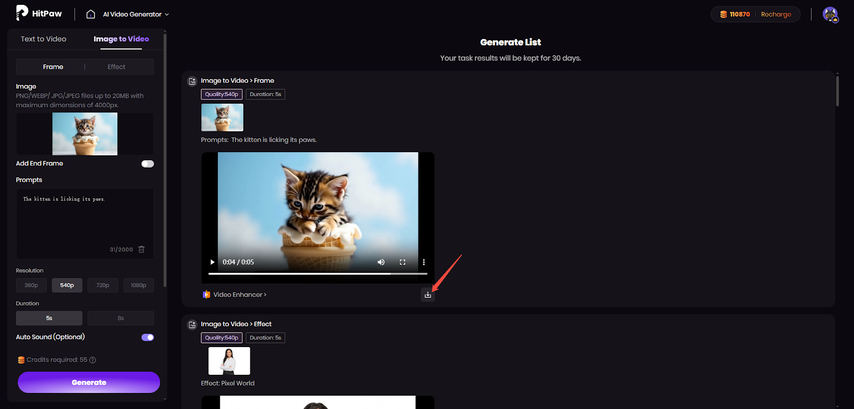Toggle the Add End Frame switch
Viewport: 854px width, 409px height.
(x=148, y=164)
